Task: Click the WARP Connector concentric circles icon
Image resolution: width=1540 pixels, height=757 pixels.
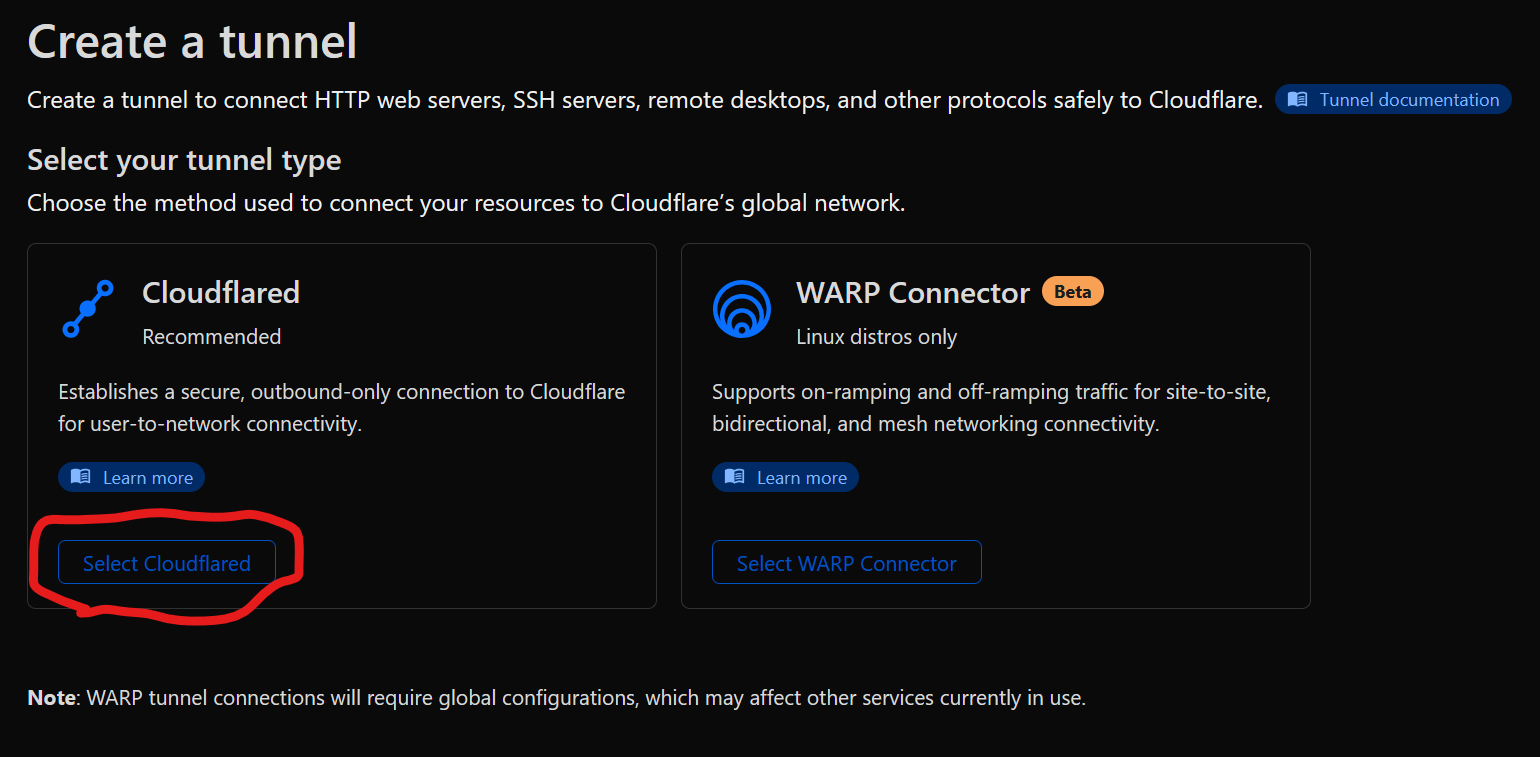Action: point(742,309)
